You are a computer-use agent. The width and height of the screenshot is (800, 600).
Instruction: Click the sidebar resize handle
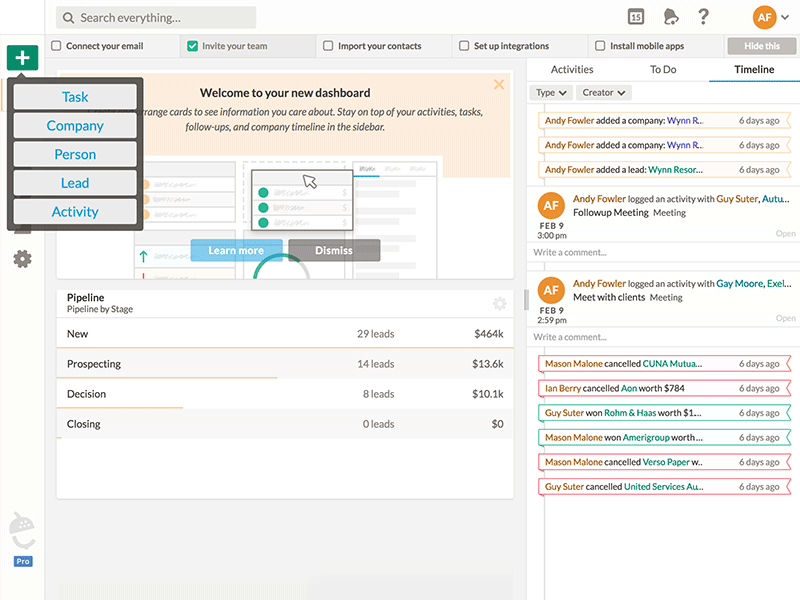point(526,300)
